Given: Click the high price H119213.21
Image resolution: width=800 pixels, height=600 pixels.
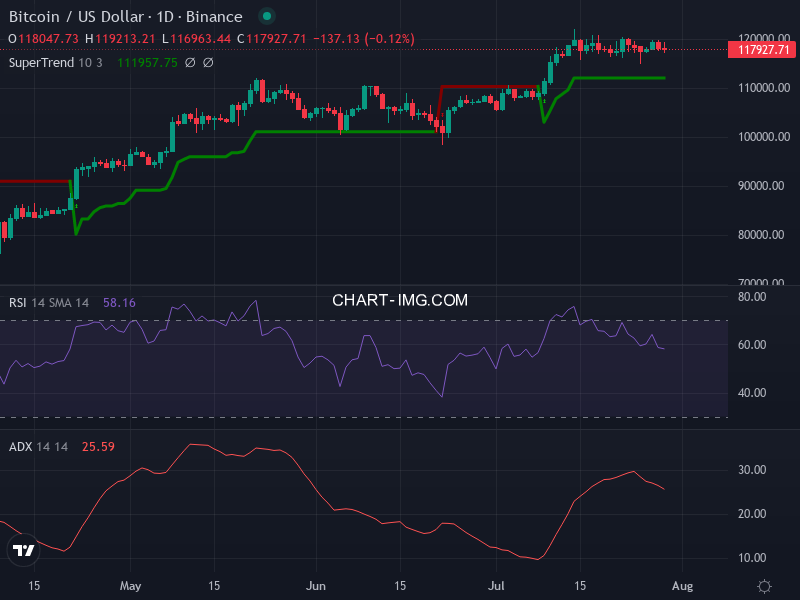Looking at the screenshot, I should [120, 39].
